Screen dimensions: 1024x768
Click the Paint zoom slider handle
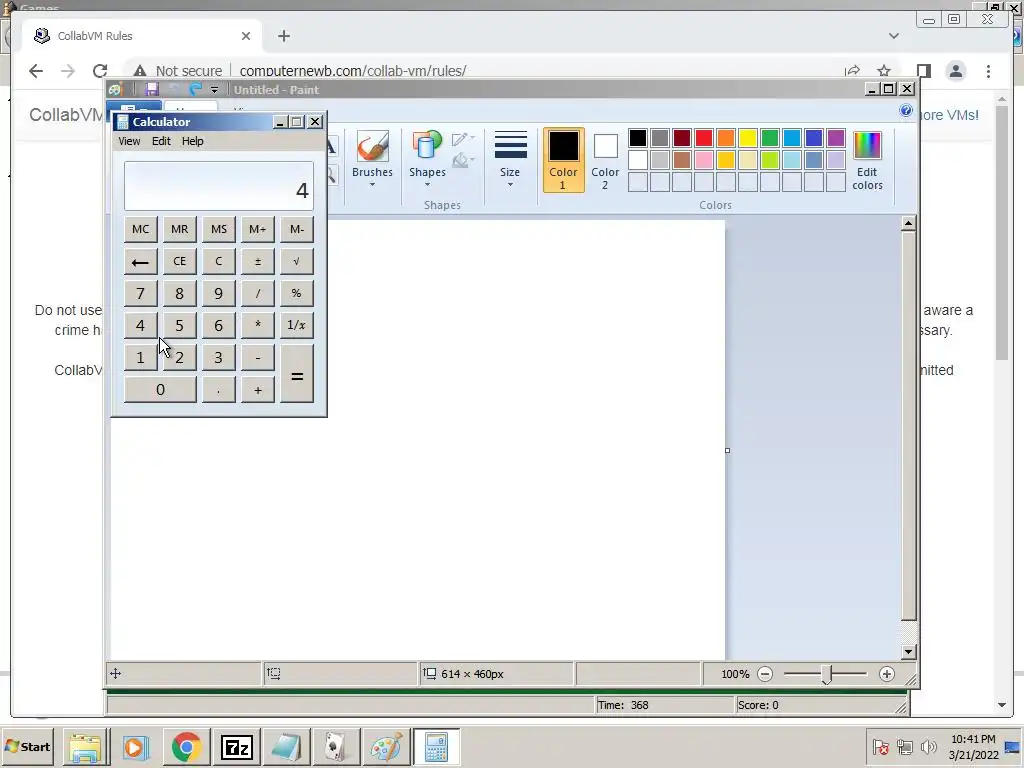(x=826, y=675)
